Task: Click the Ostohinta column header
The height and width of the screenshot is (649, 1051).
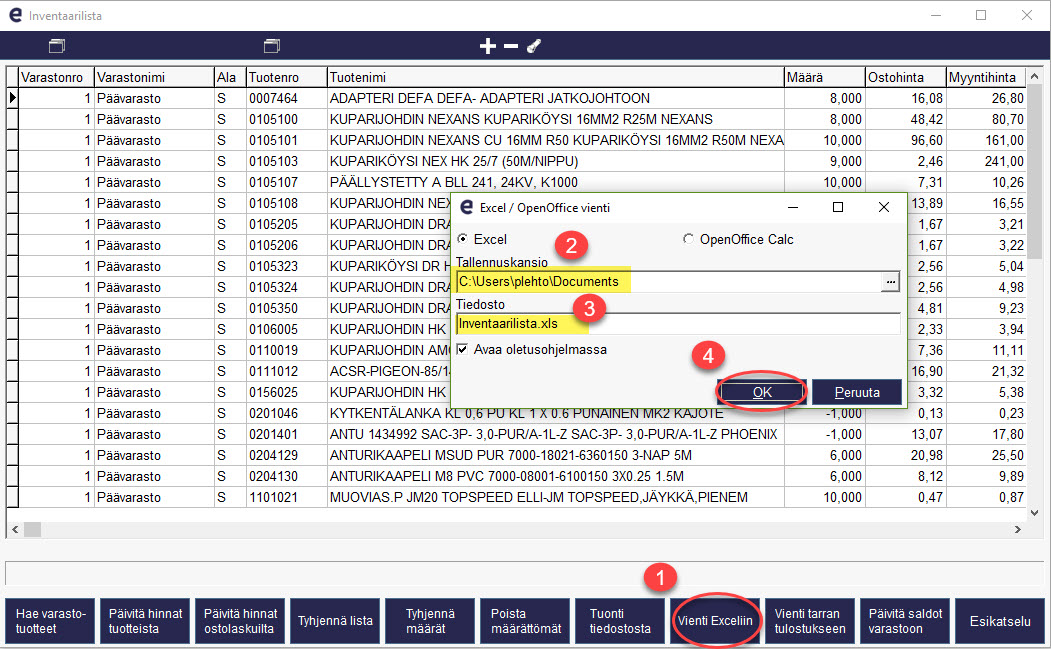Action: coord(906,77)
